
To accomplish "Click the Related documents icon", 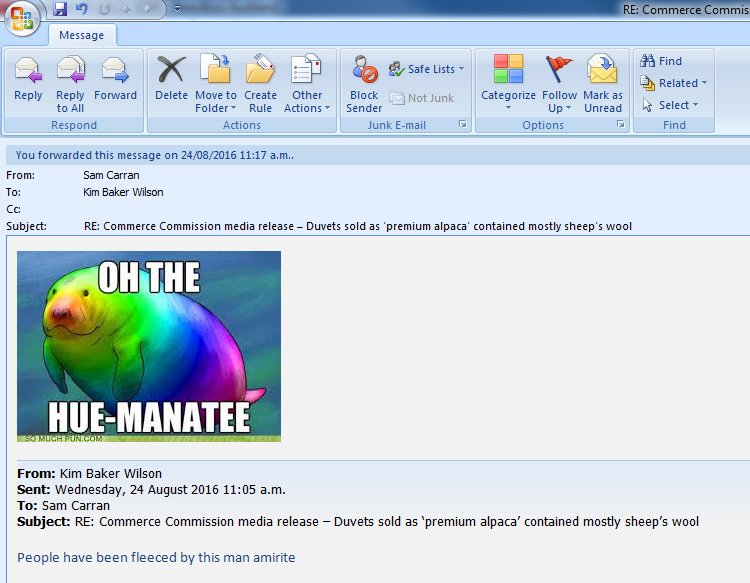I will (647, 83).
